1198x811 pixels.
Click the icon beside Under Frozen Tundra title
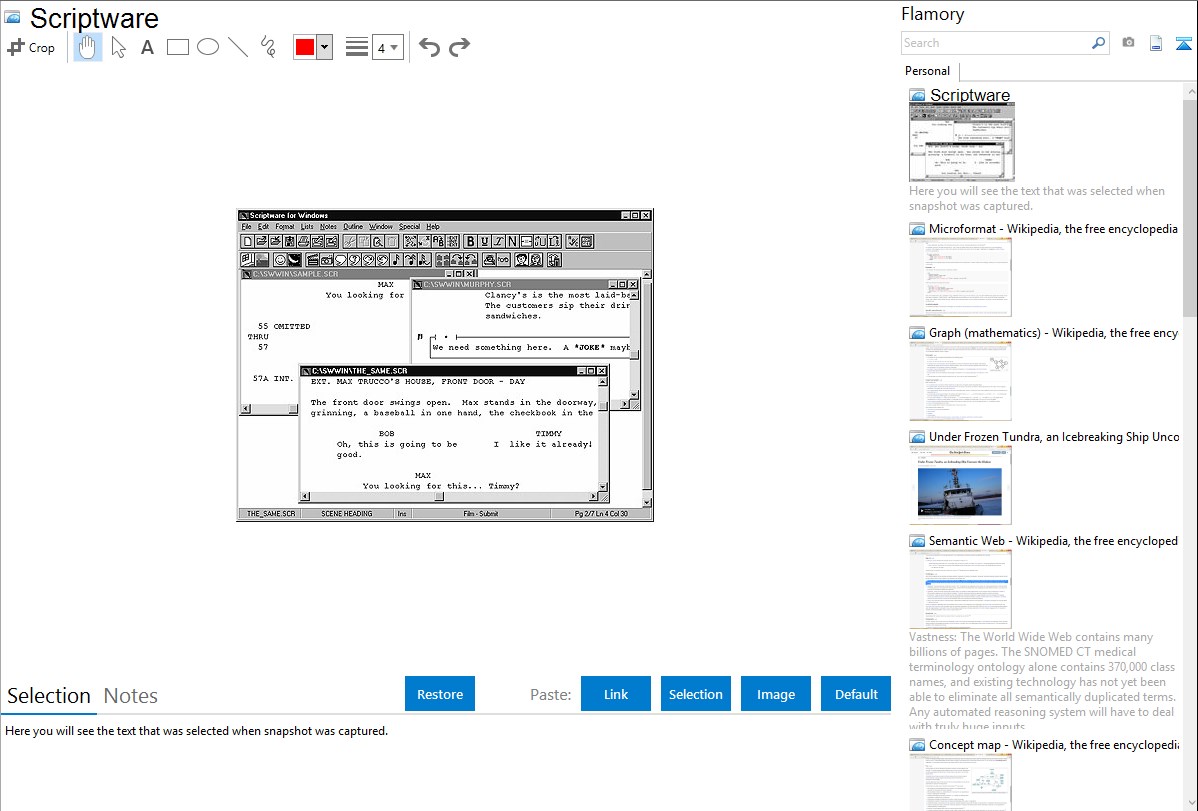click(918, 437)
